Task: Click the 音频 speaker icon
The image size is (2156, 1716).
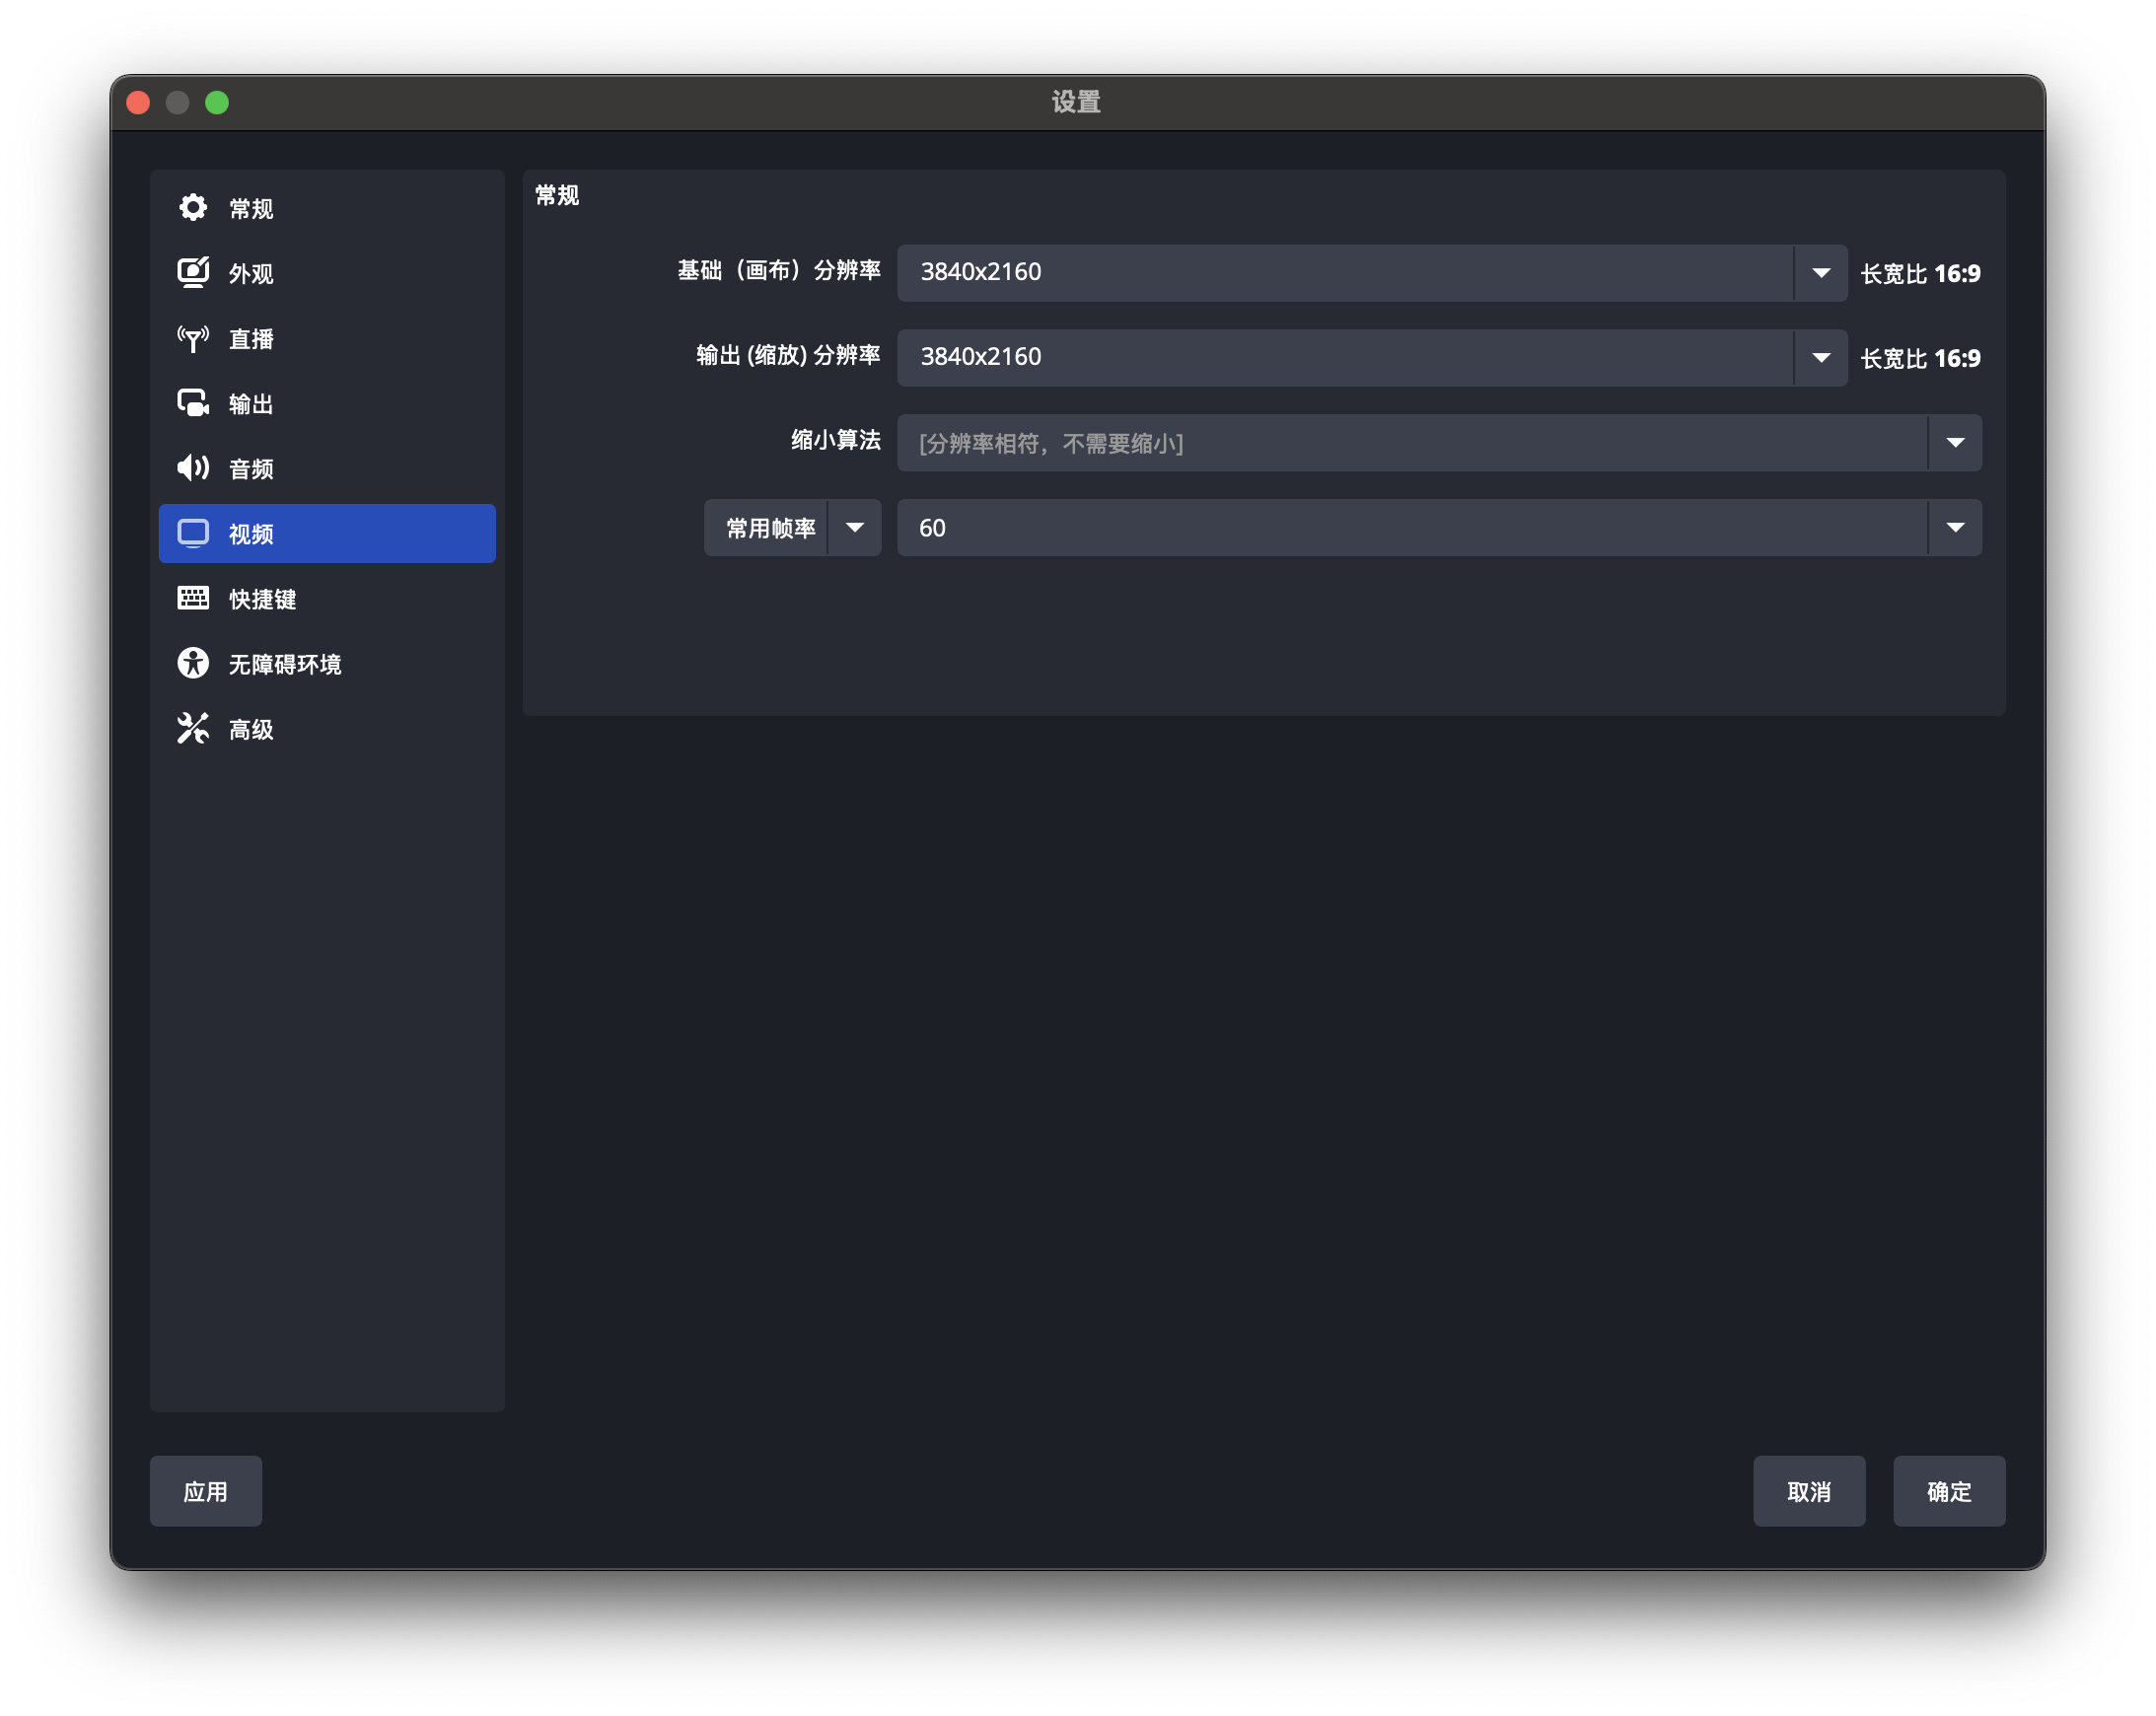Action: [193, 468]
